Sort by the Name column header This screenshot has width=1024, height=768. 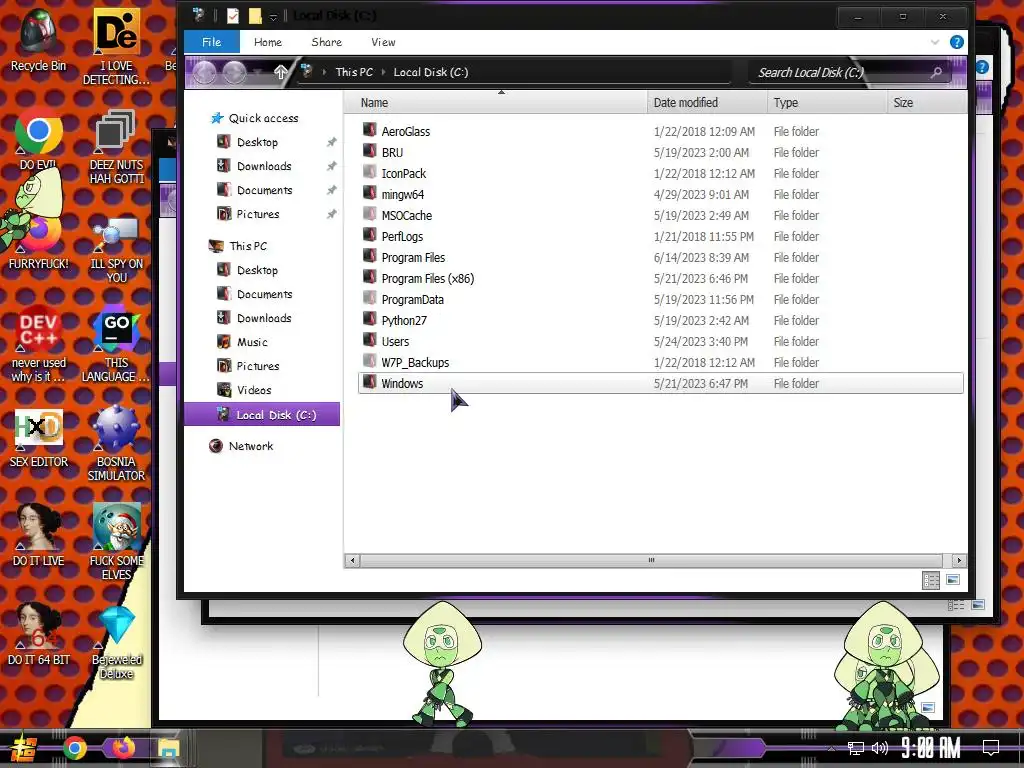click(x=496, y=103)
